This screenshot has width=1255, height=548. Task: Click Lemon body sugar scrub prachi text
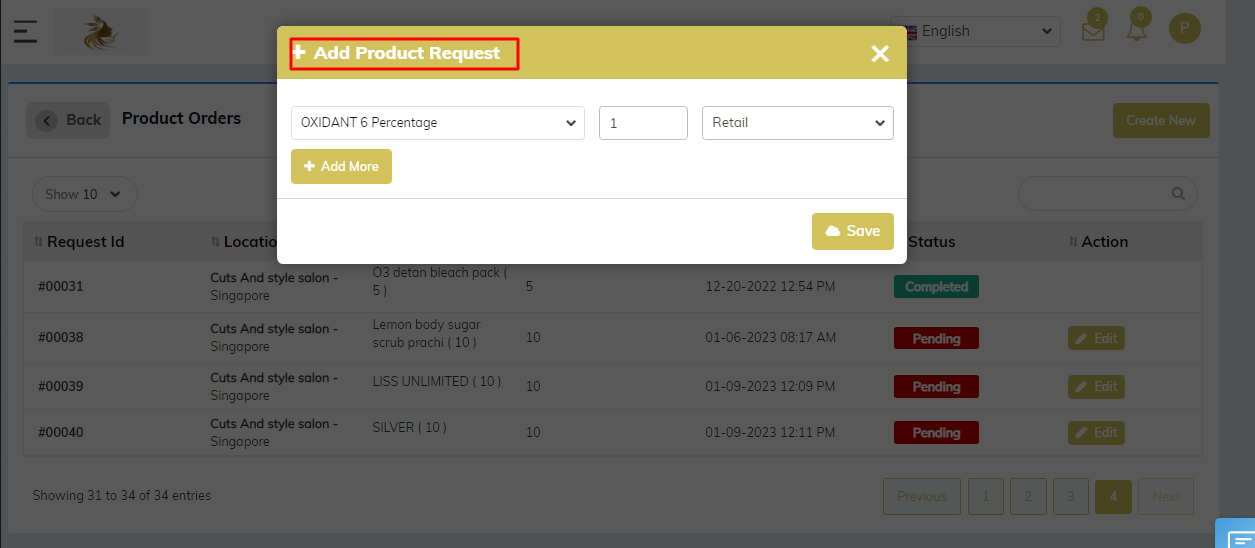(x=427, y=333)
